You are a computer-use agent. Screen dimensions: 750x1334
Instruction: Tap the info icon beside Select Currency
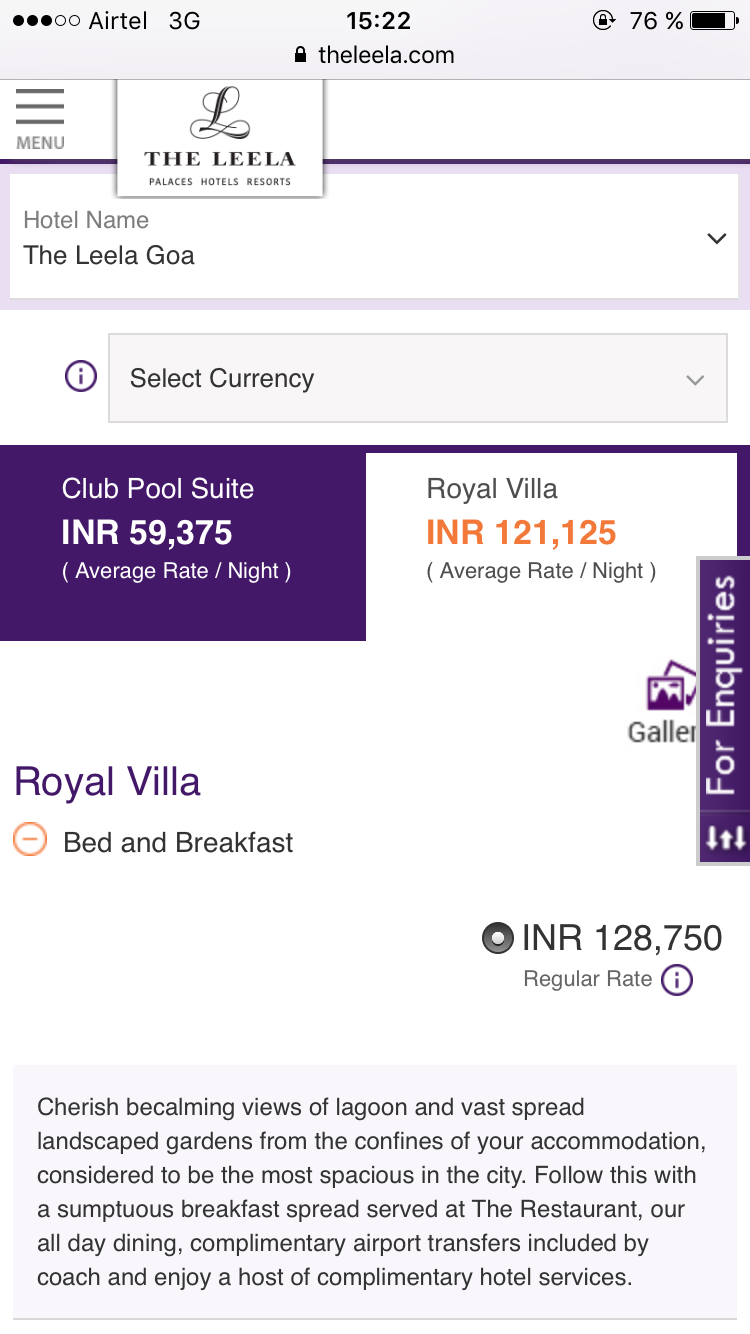tap(81, 377)
